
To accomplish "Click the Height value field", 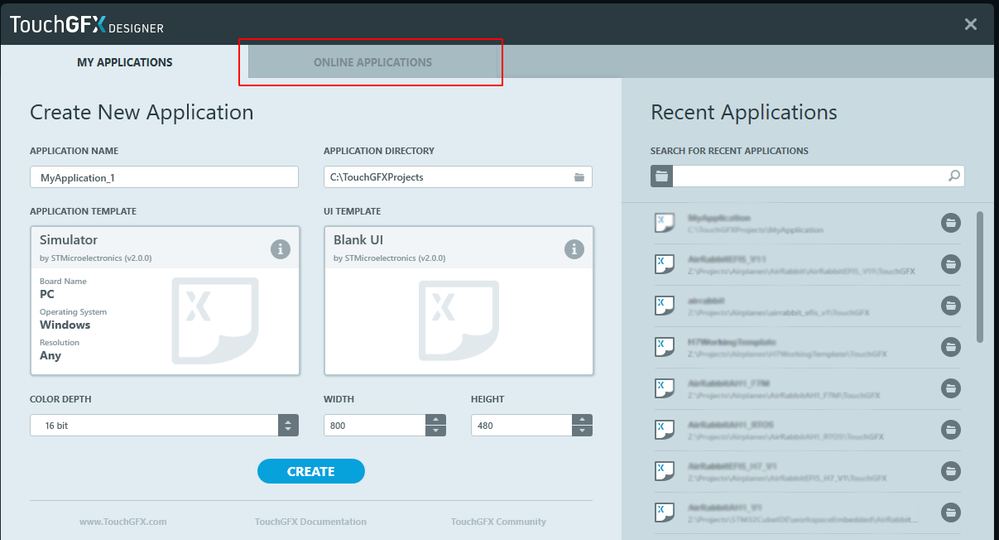I will pyautogui.click(x=521, y=425).
